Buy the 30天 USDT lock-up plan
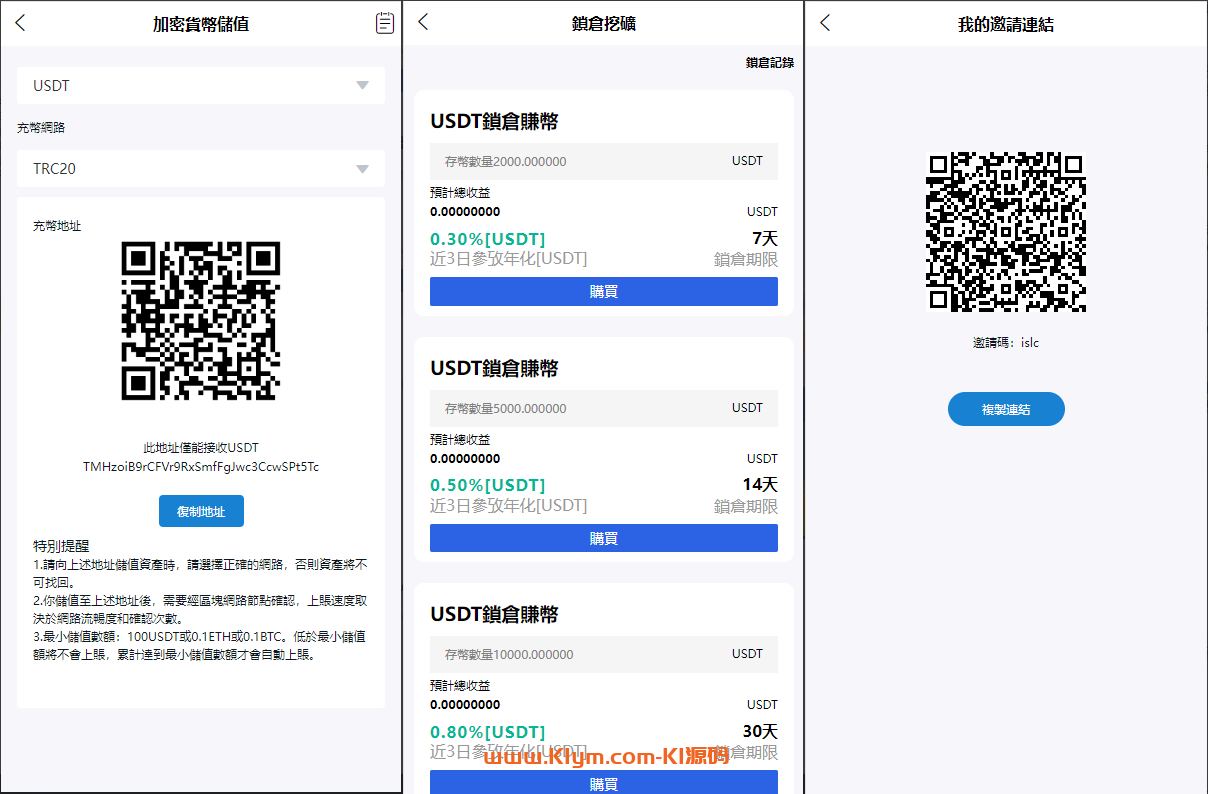The height and width of the screenshot is (794, 1208). coord(604,782)
